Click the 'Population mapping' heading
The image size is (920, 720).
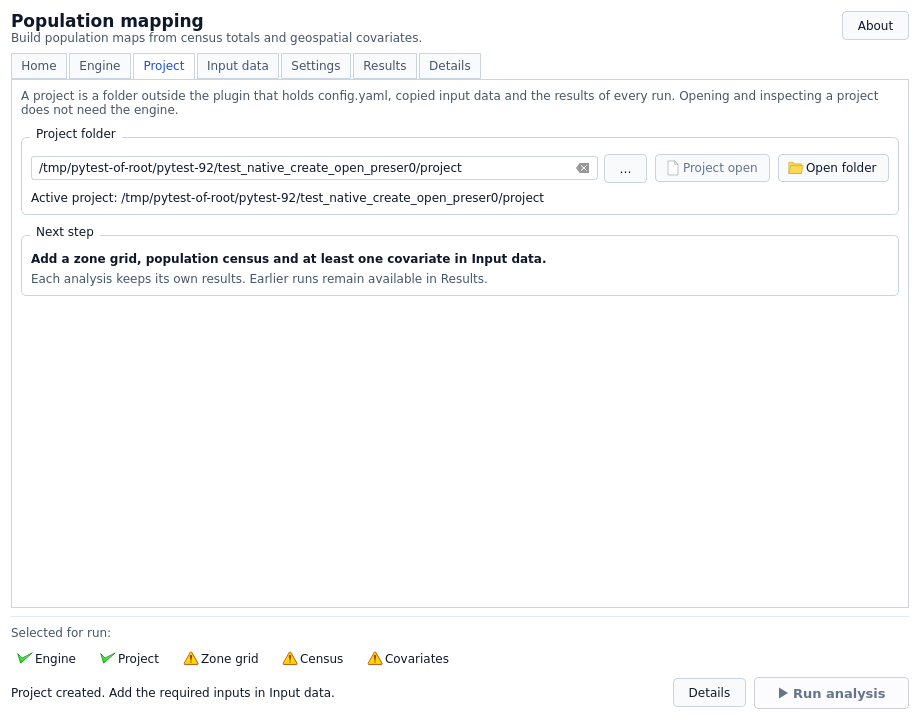[107, 21]
